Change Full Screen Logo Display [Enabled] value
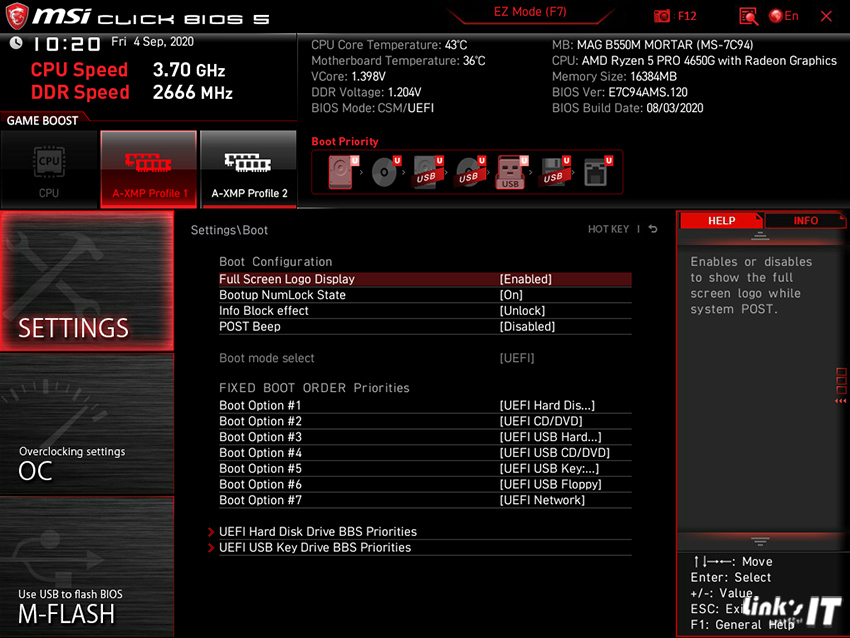Image resolution: width=850 pixels, height=638 pixels. 525,279
